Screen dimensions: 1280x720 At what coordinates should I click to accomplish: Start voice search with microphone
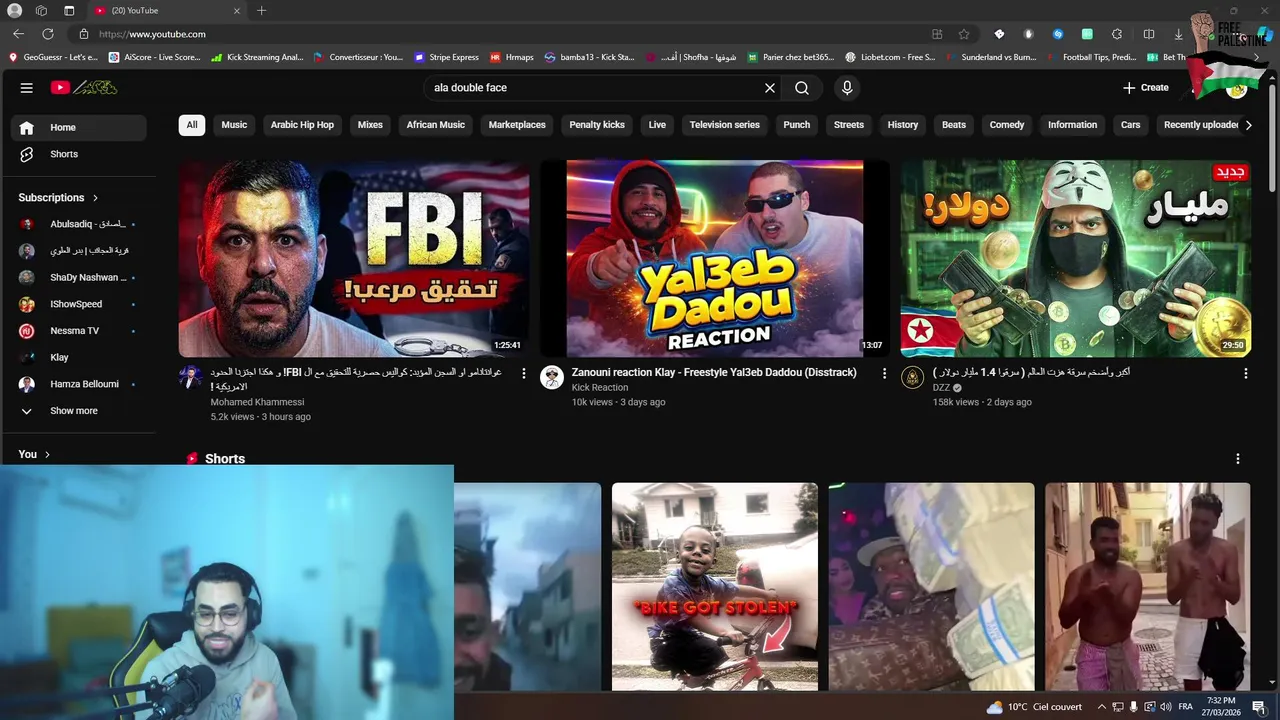click(x=847, y=88)
